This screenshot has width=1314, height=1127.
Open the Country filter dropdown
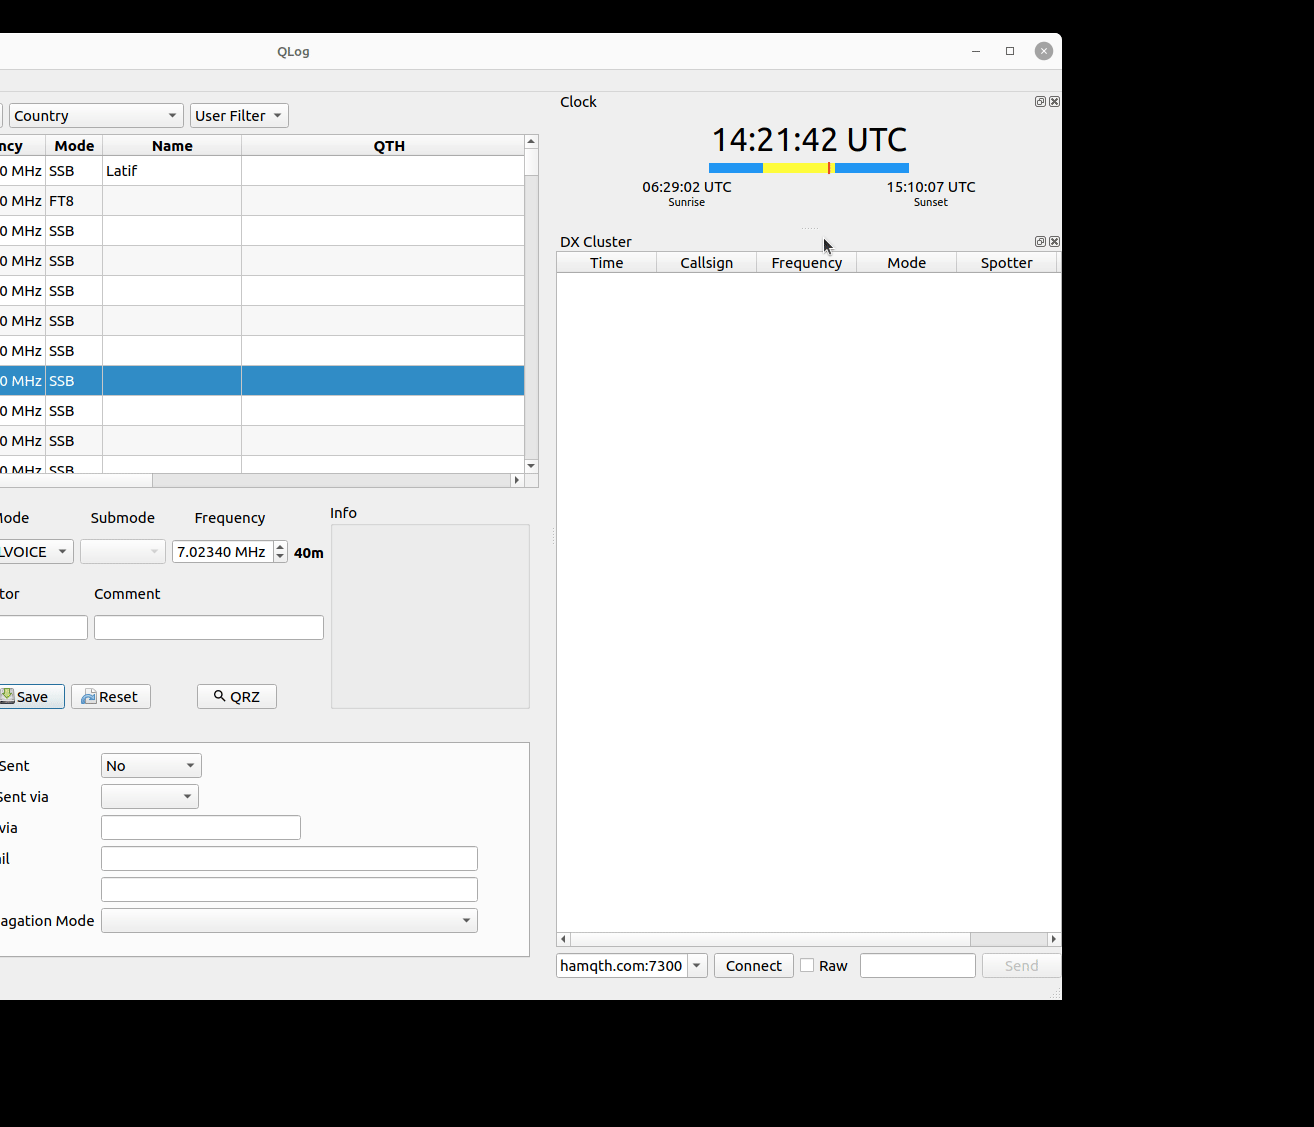[96, 116]
